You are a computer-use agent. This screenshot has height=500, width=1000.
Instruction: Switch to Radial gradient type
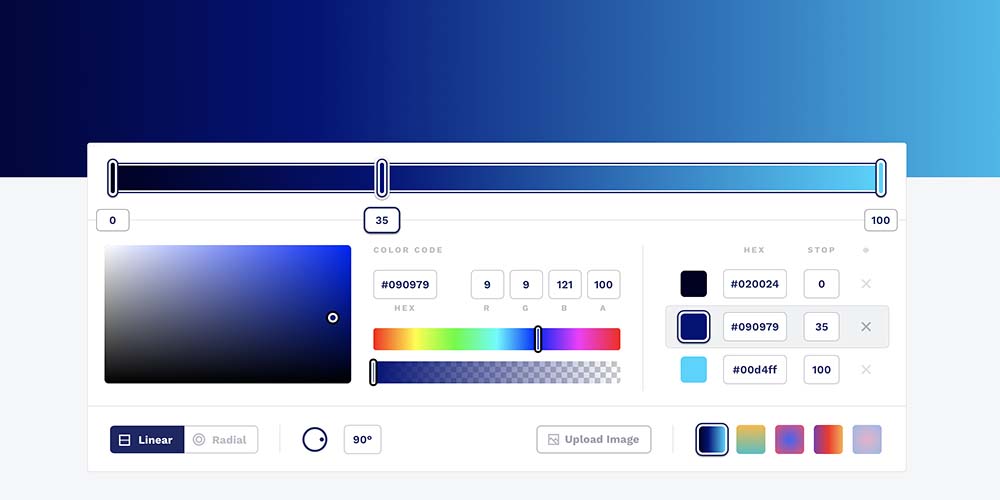click(221, 439)
